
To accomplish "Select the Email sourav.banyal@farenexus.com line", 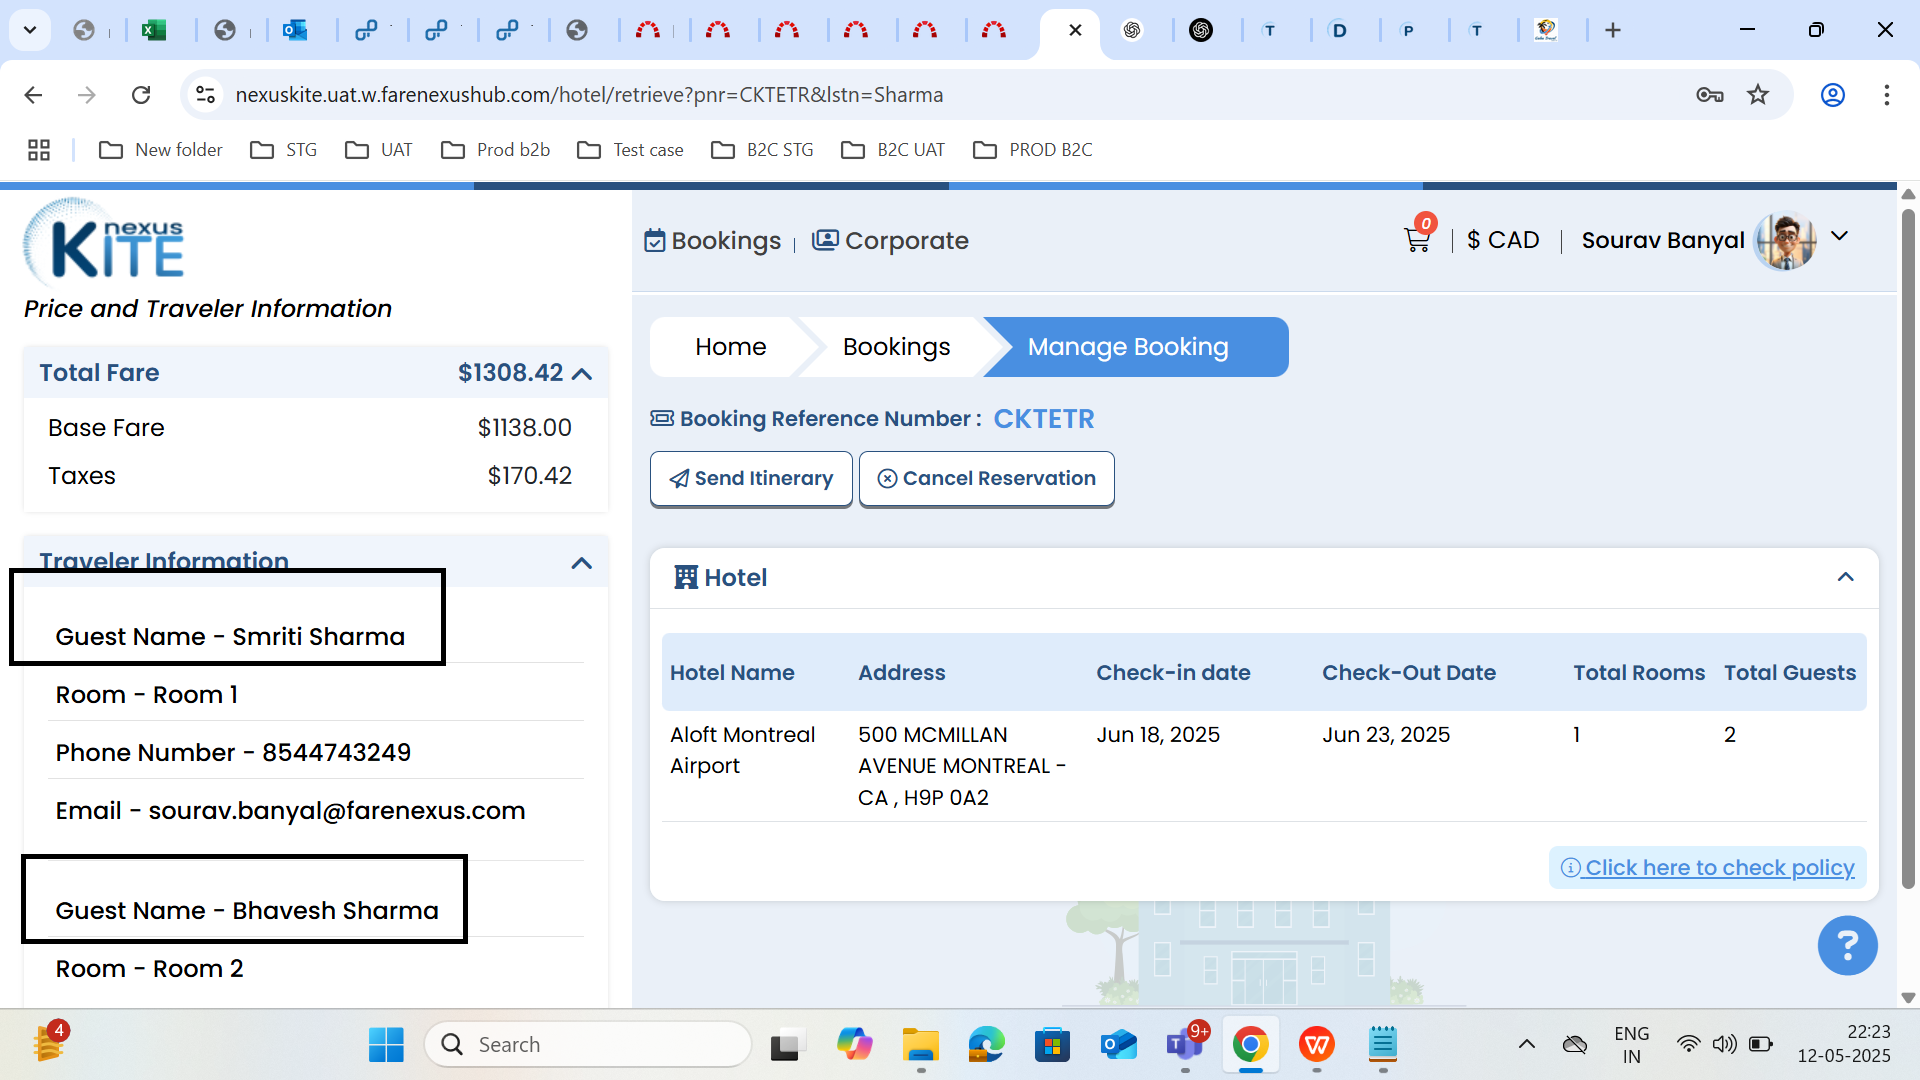I will [290, 811].
